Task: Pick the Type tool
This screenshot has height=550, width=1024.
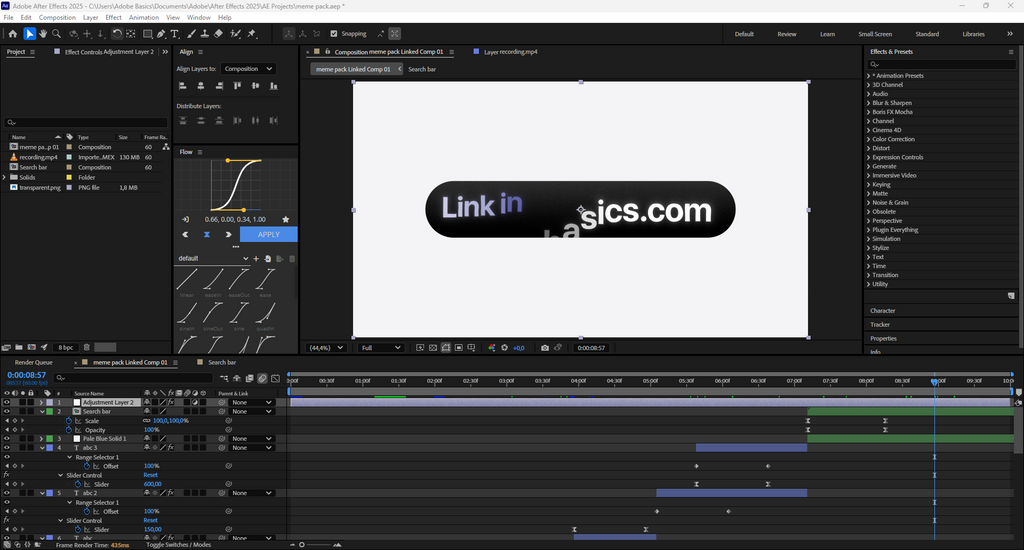Action: pyautogui.click(x=175, y=34)
